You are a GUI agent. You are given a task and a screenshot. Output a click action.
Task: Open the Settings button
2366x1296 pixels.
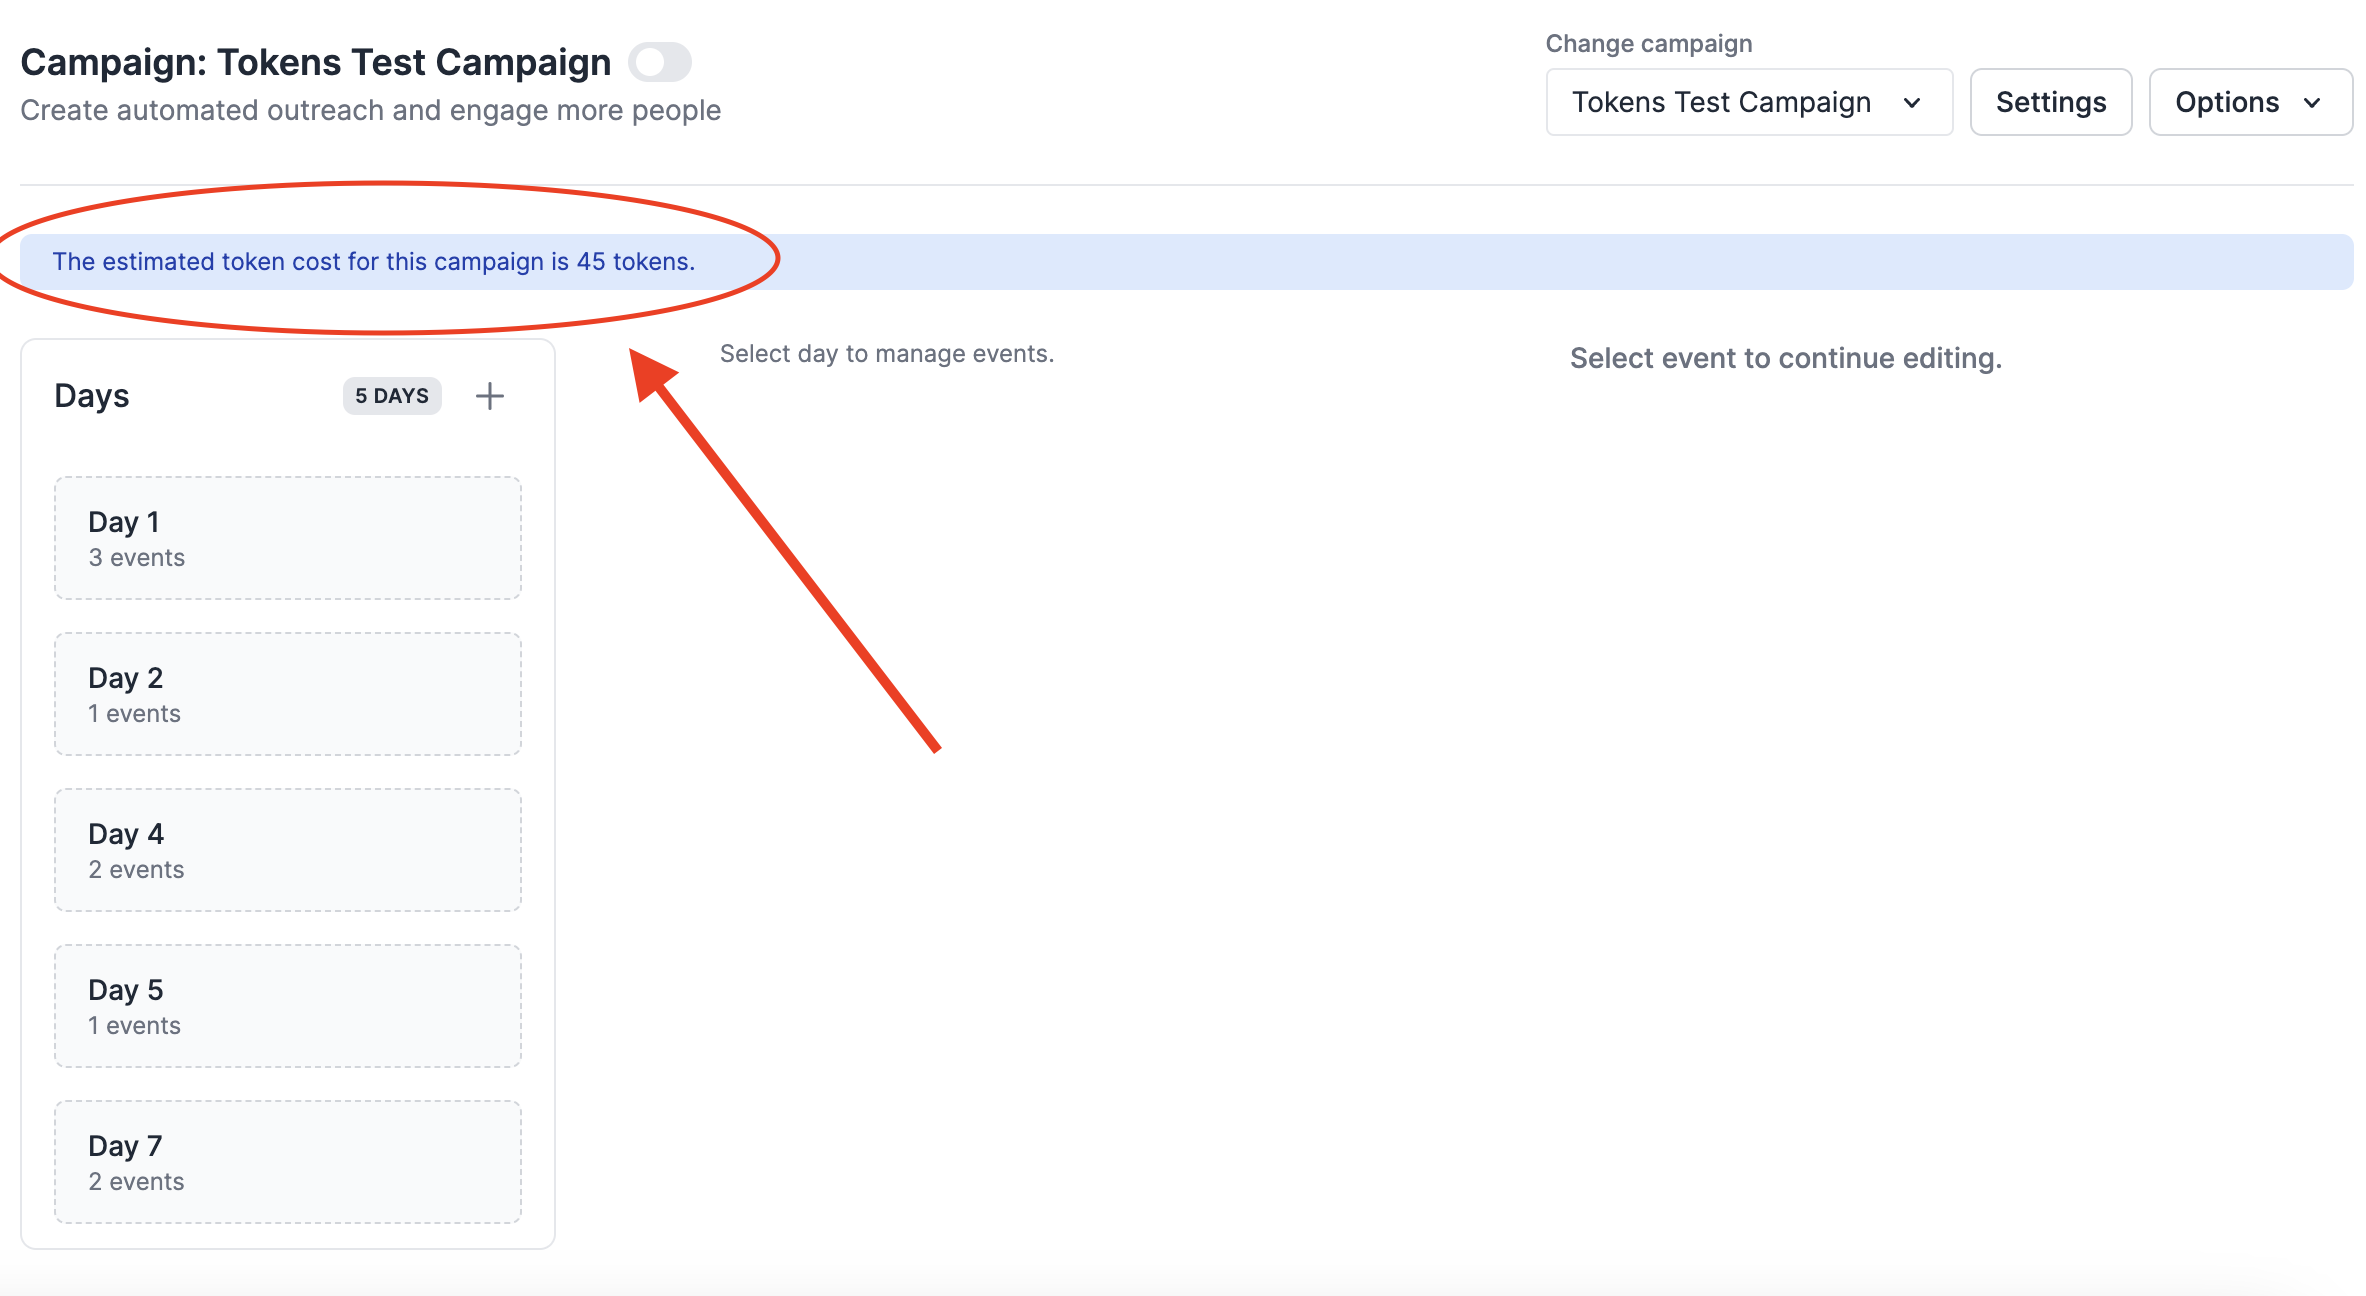[x=2050, y=102]
